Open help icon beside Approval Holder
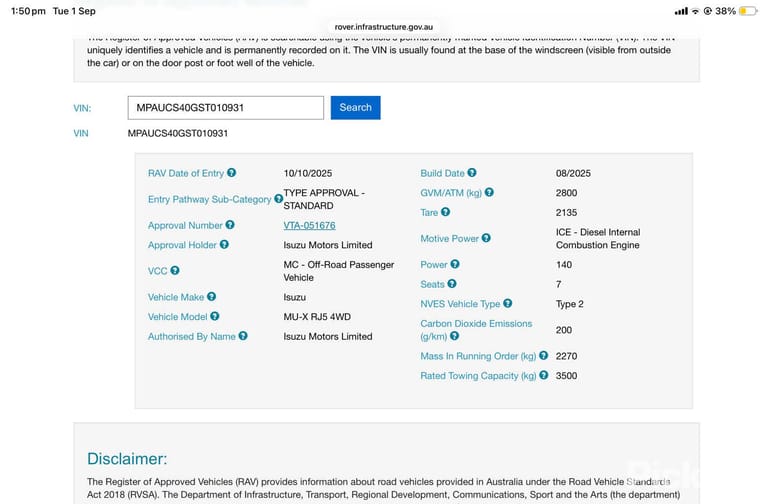 224,244
